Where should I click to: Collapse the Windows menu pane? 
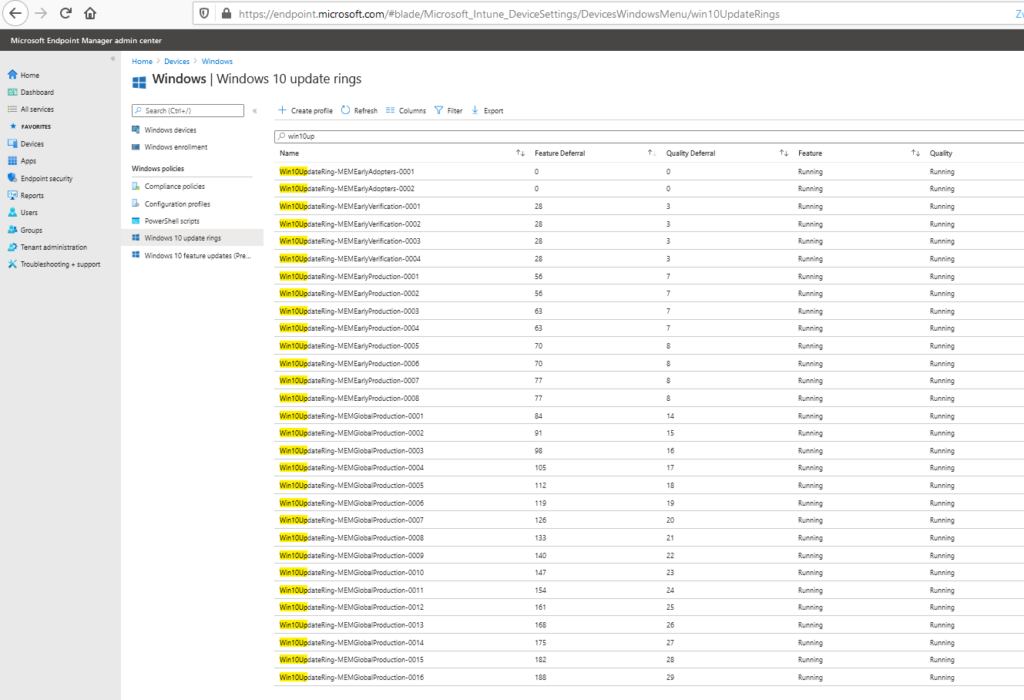point(255,110)
